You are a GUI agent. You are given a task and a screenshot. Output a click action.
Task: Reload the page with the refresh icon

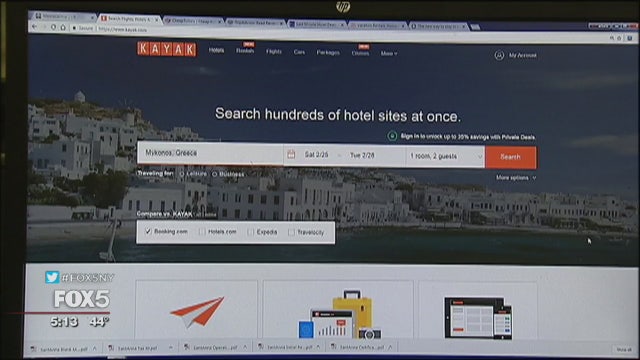[53, 27]
